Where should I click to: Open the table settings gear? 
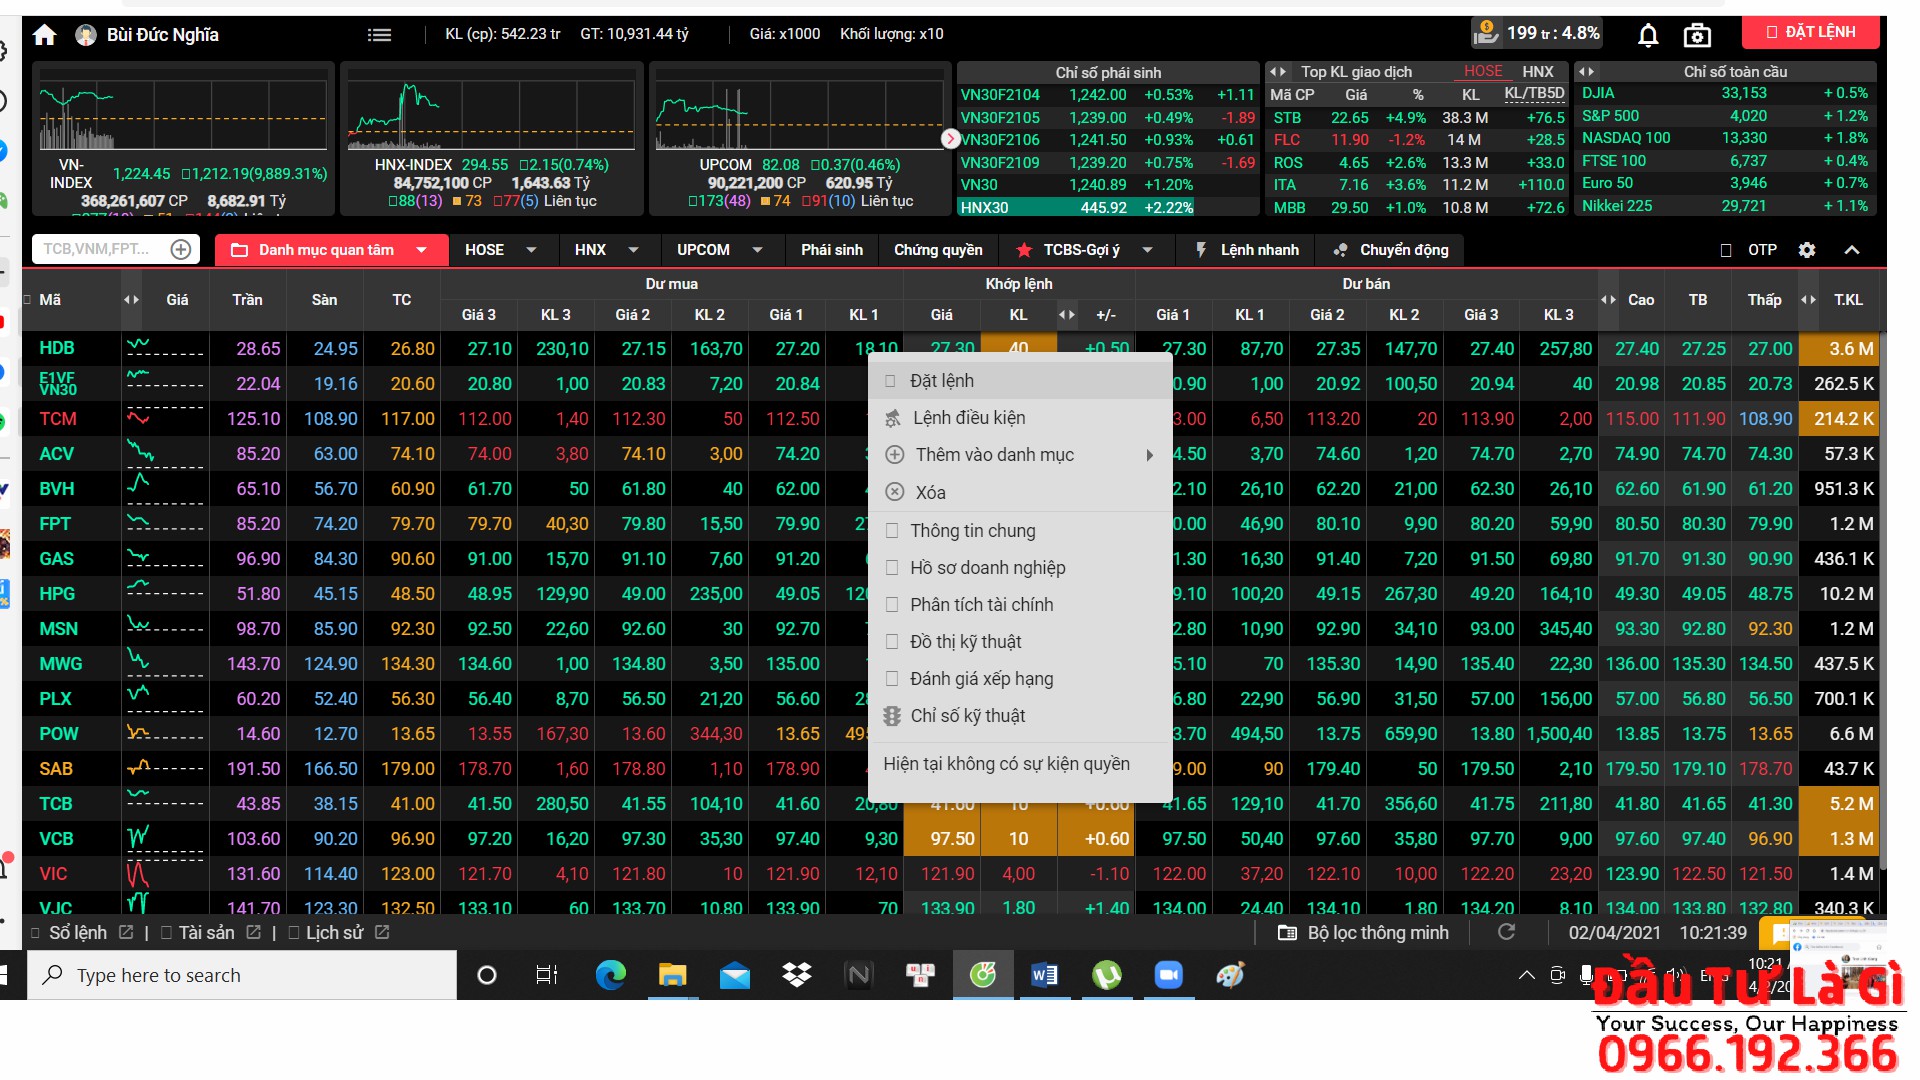pos(1807,250)
